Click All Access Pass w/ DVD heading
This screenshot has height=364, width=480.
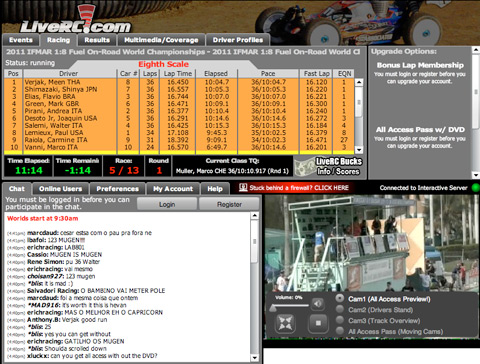[420, 130]
